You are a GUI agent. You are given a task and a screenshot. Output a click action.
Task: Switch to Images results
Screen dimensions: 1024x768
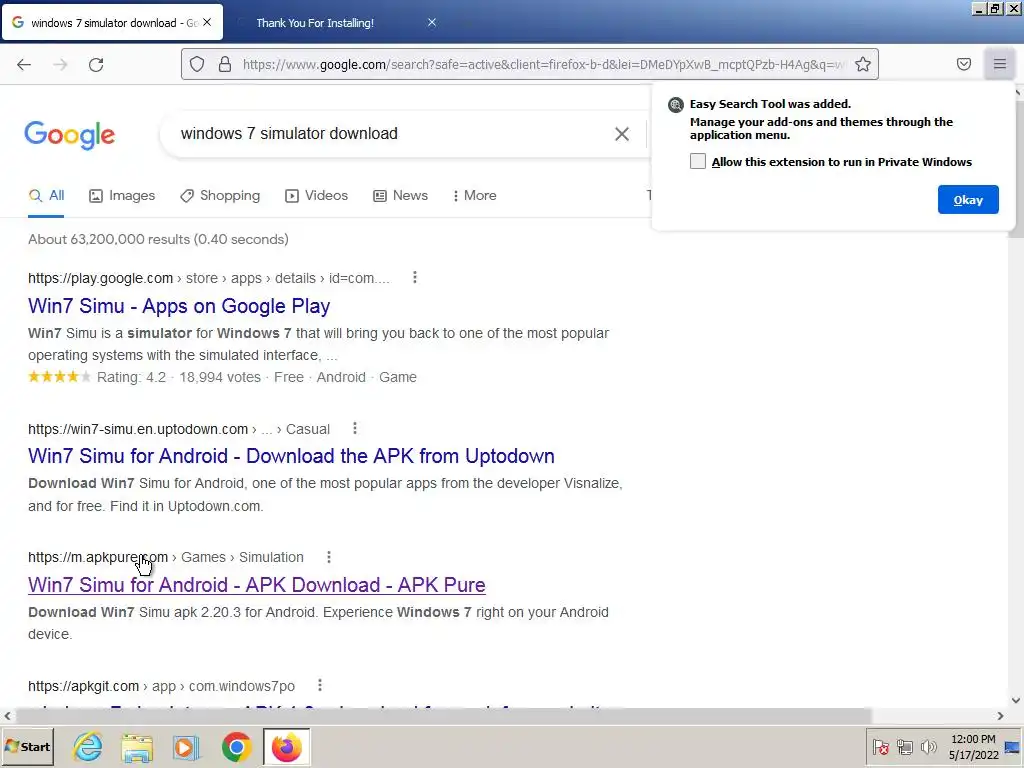tap(122, 195)
